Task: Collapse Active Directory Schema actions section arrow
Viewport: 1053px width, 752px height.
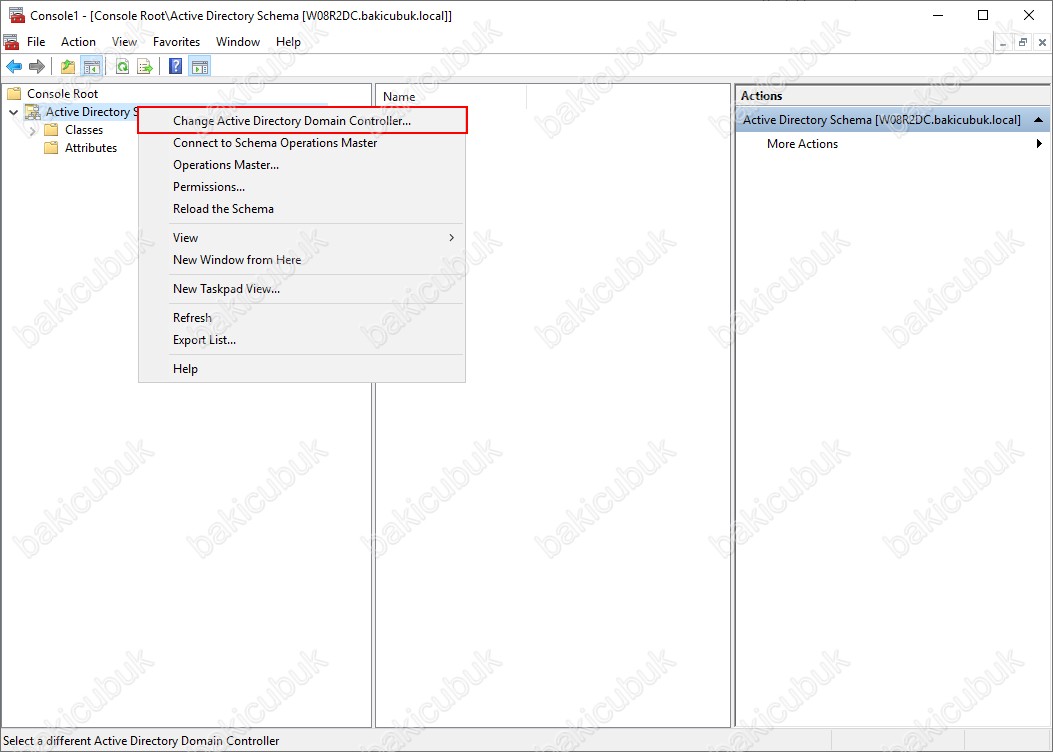Action: pos(1039,120)
